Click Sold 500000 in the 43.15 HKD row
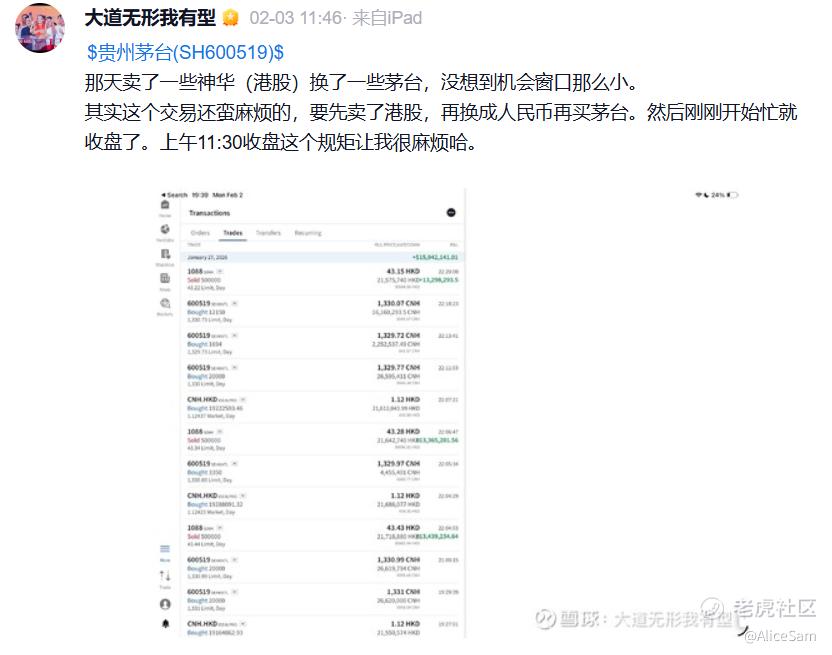The image size is (832, 655). [x=204, y=280]
